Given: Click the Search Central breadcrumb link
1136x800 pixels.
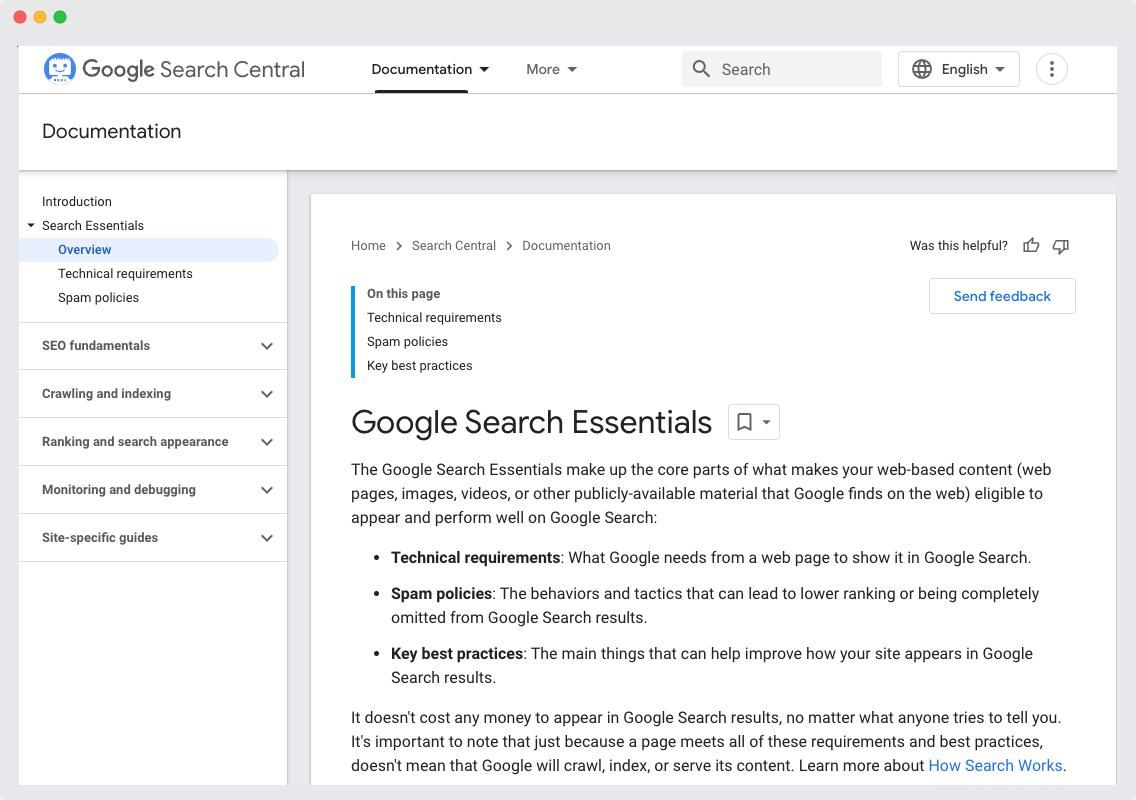Looking at the screenshot, I should click(x=454, y=246).
